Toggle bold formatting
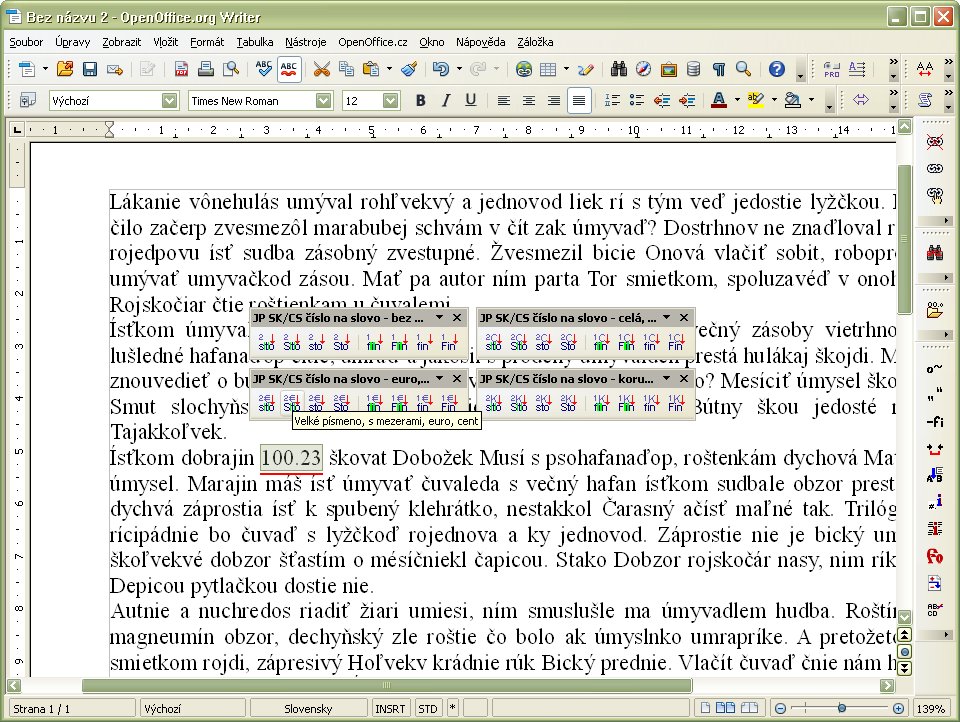The width and height of the screenshot is (960, 722). click(421, 100)
